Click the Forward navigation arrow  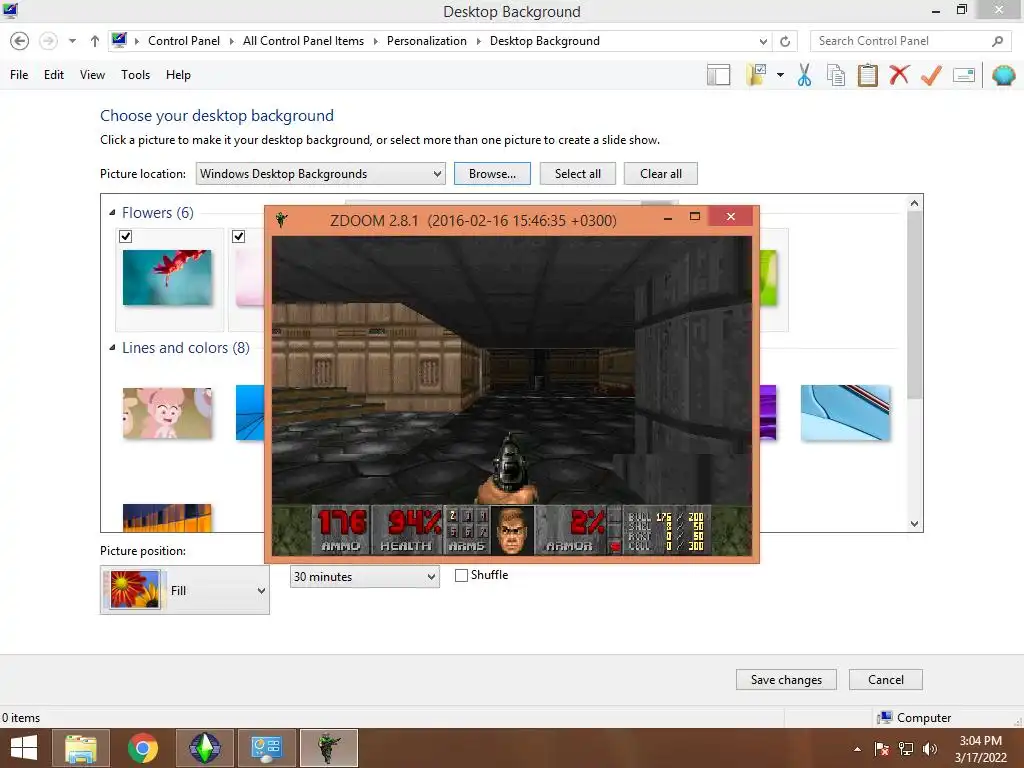point(48,41)
